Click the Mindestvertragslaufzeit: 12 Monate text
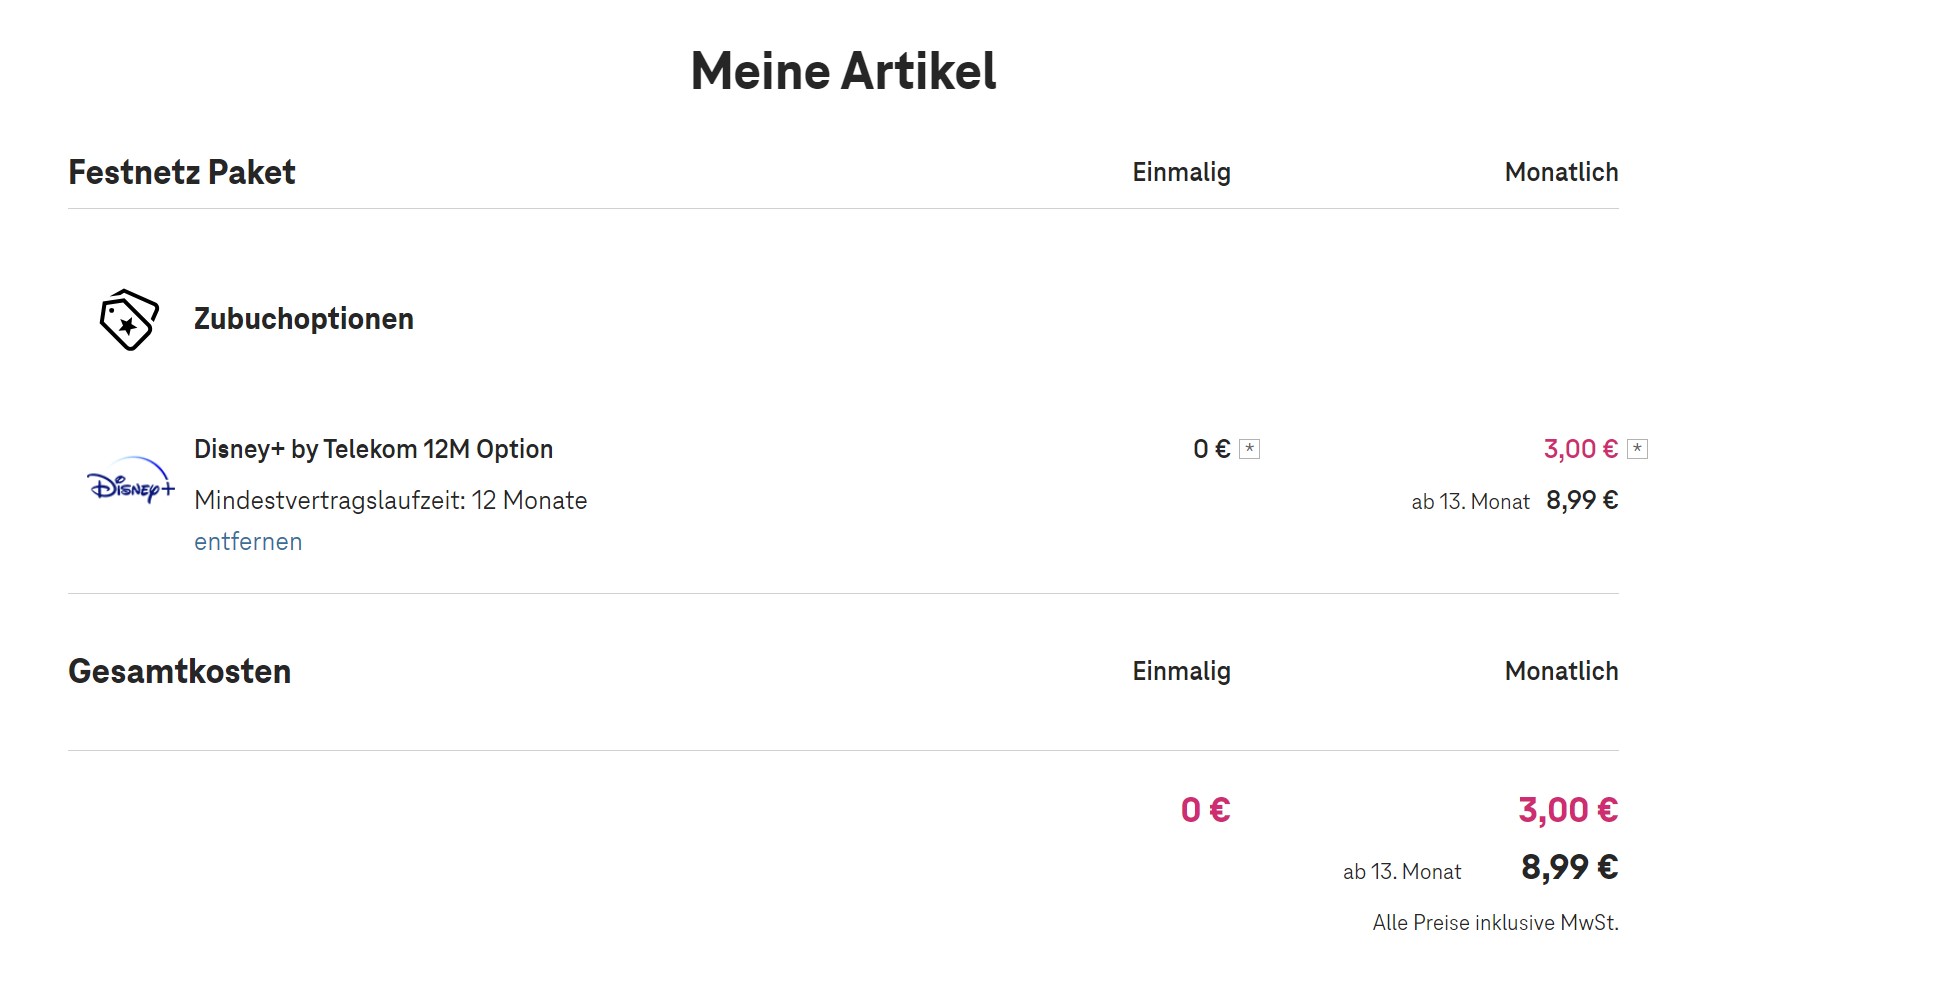The height and width of the screenshot is (997, 1954). [391, 500]
